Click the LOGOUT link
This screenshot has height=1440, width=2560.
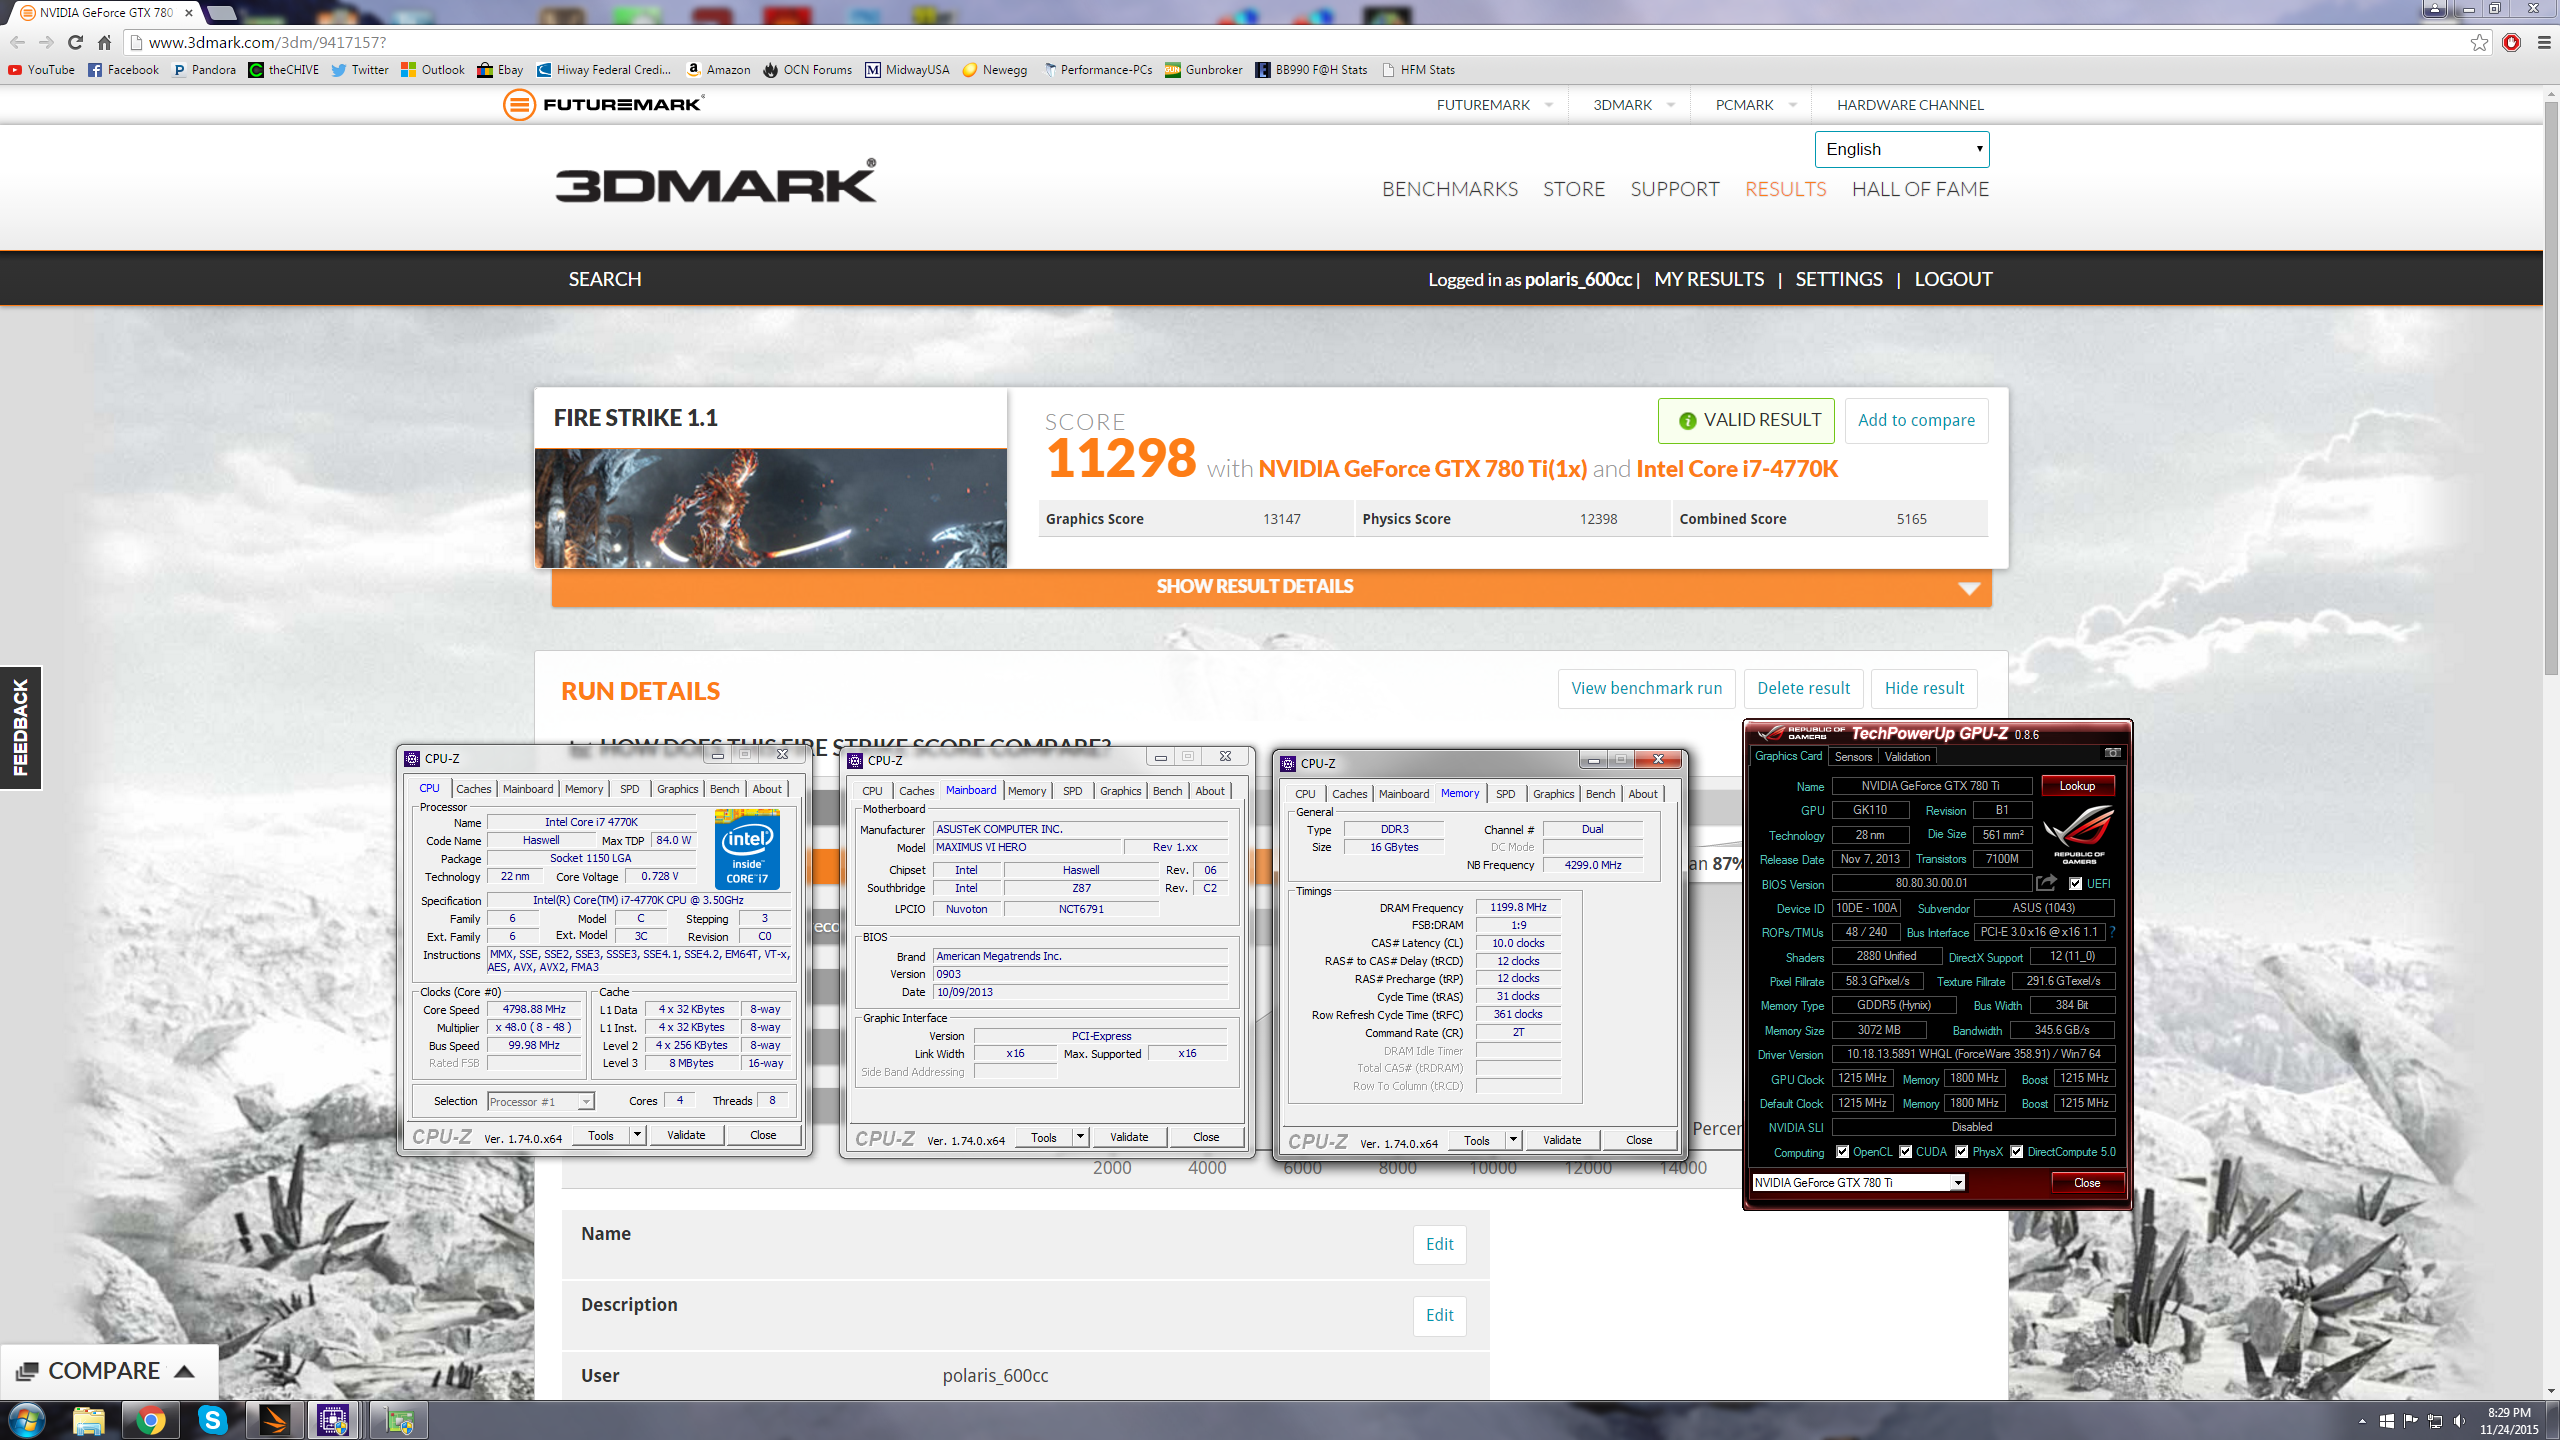tap(1953, 279)
